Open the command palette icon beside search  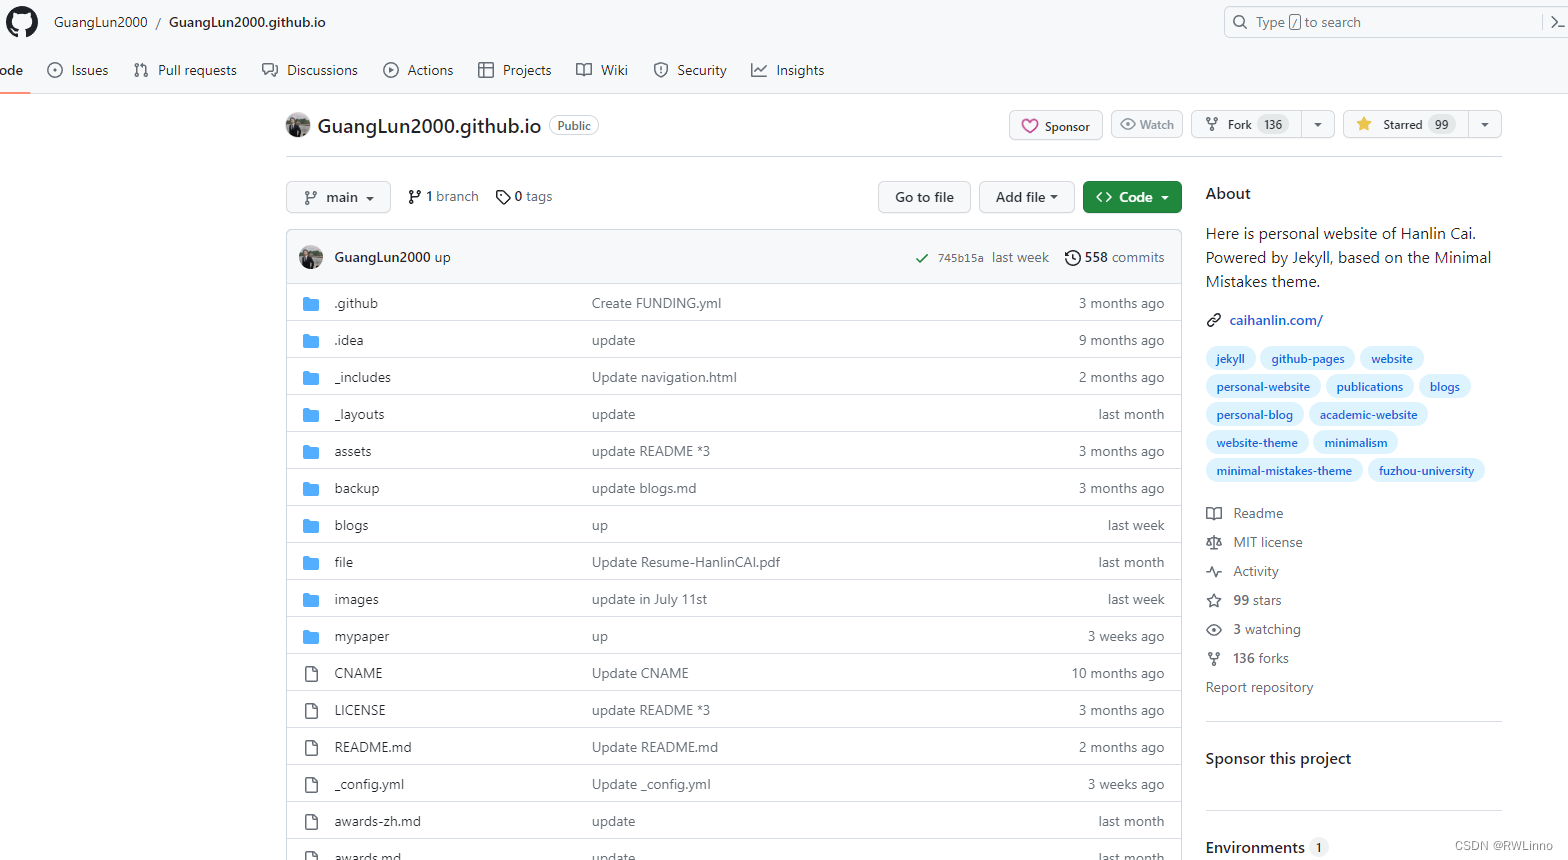click(1557, 22)
